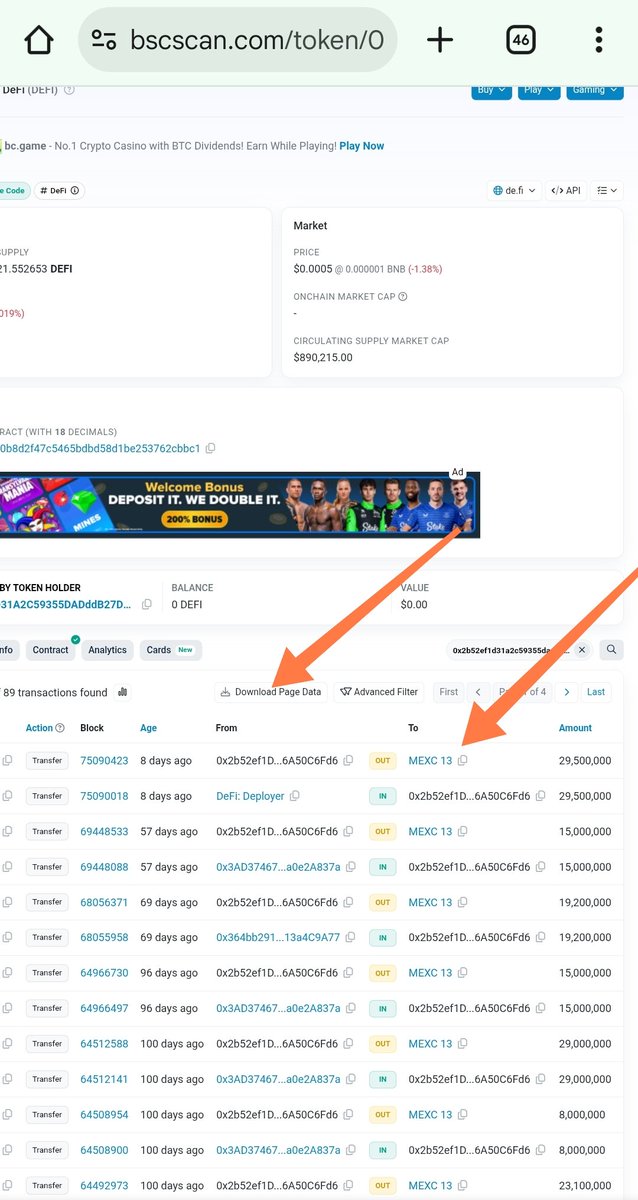Viewport: 638px width, 1200px height.
Task: Click the Age column header
Action: (148, 728)
